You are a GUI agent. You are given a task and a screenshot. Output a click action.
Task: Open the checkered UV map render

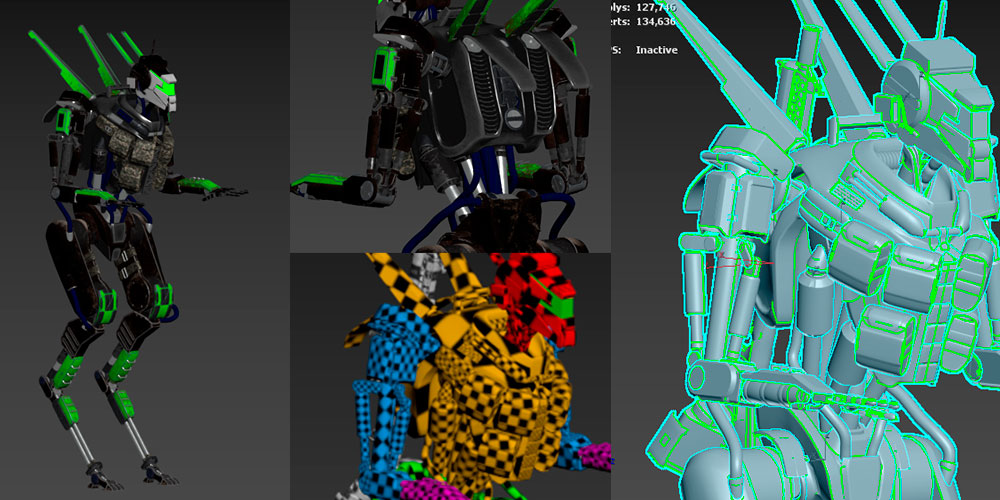[x=450, y=375]
